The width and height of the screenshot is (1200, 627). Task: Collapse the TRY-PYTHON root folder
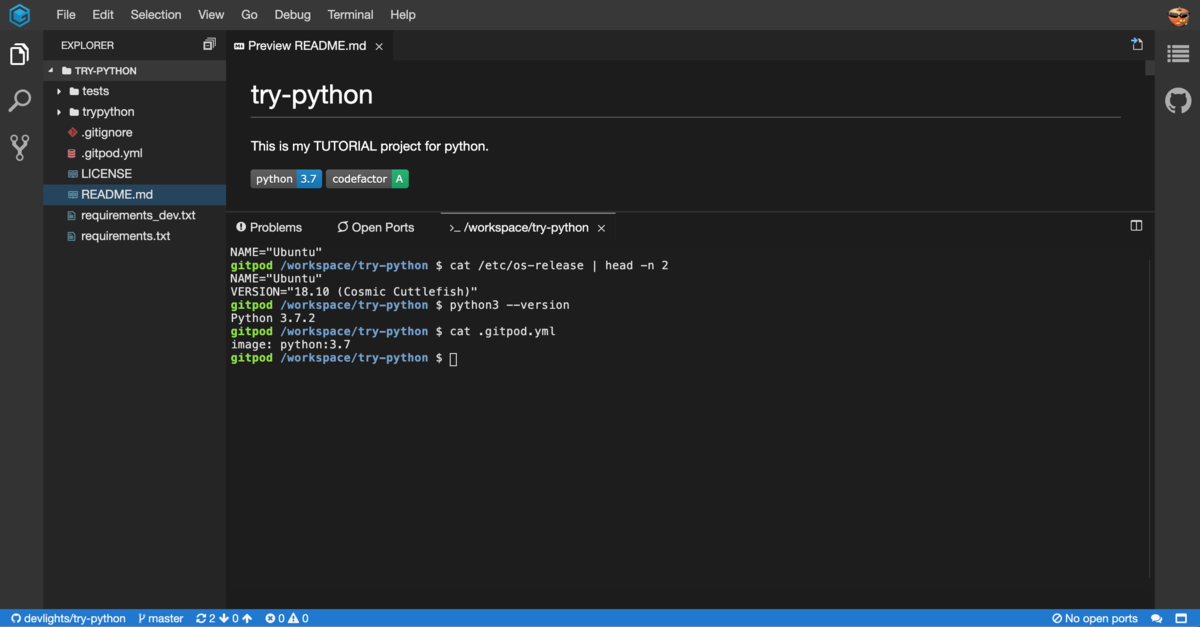tap(134, 71)
